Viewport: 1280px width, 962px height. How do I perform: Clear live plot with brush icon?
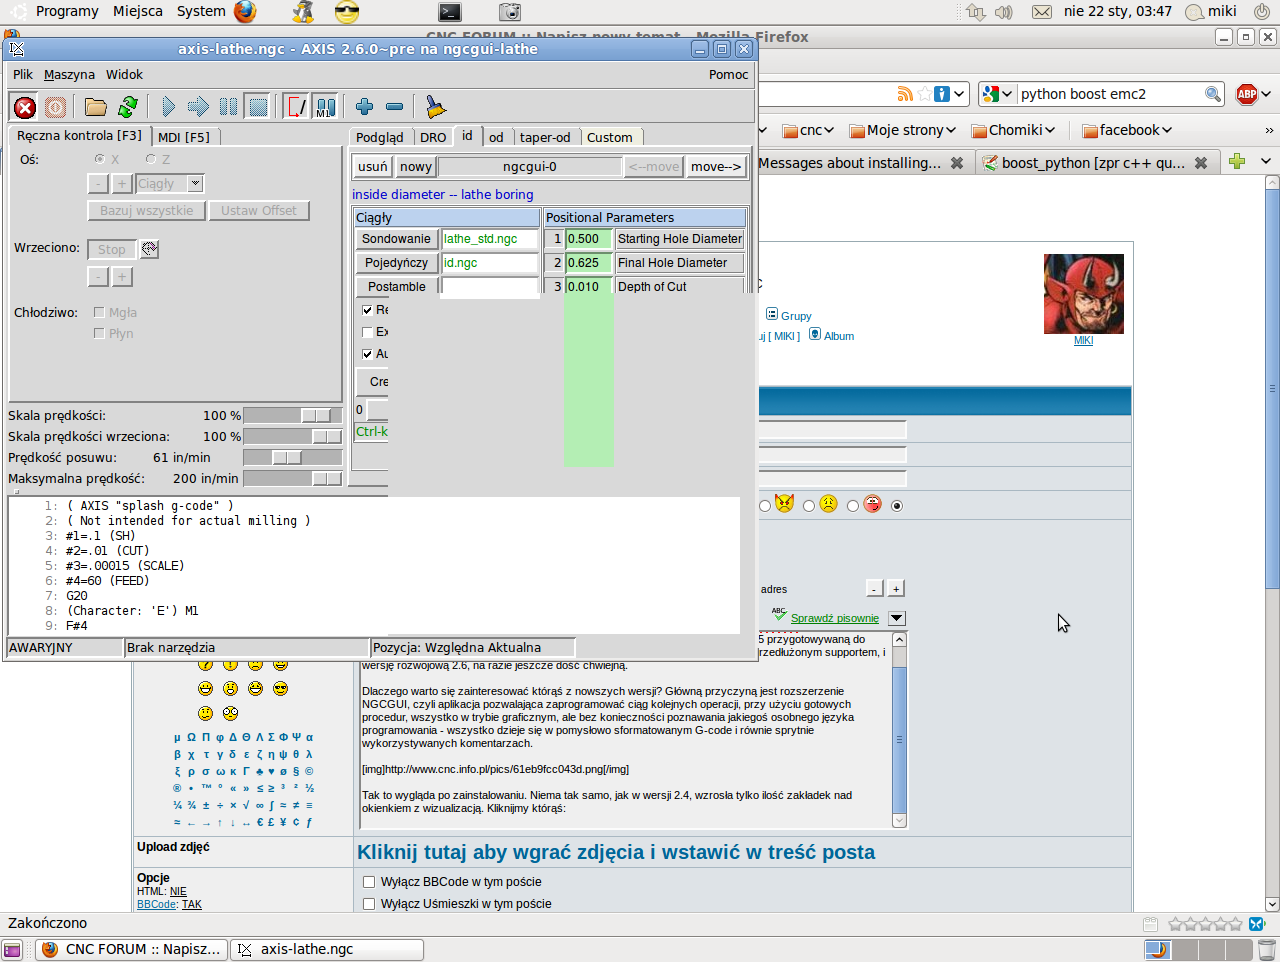(435, 107)
